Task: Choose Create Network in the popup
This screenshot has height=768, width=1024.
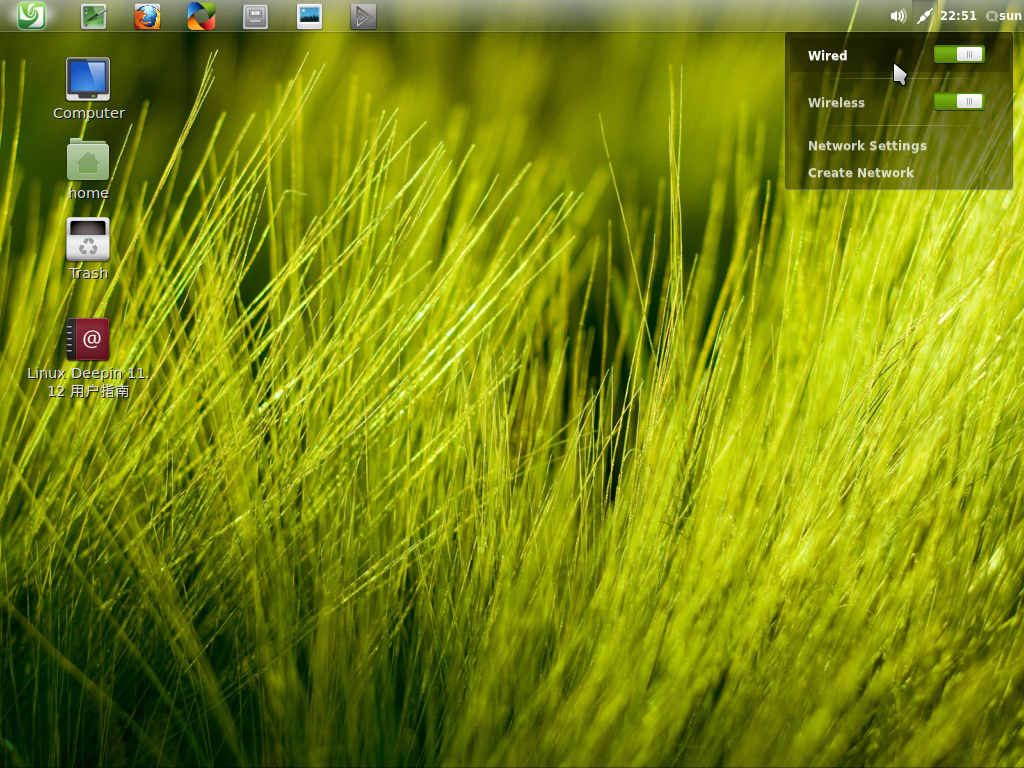Action: tap(860, 172)
